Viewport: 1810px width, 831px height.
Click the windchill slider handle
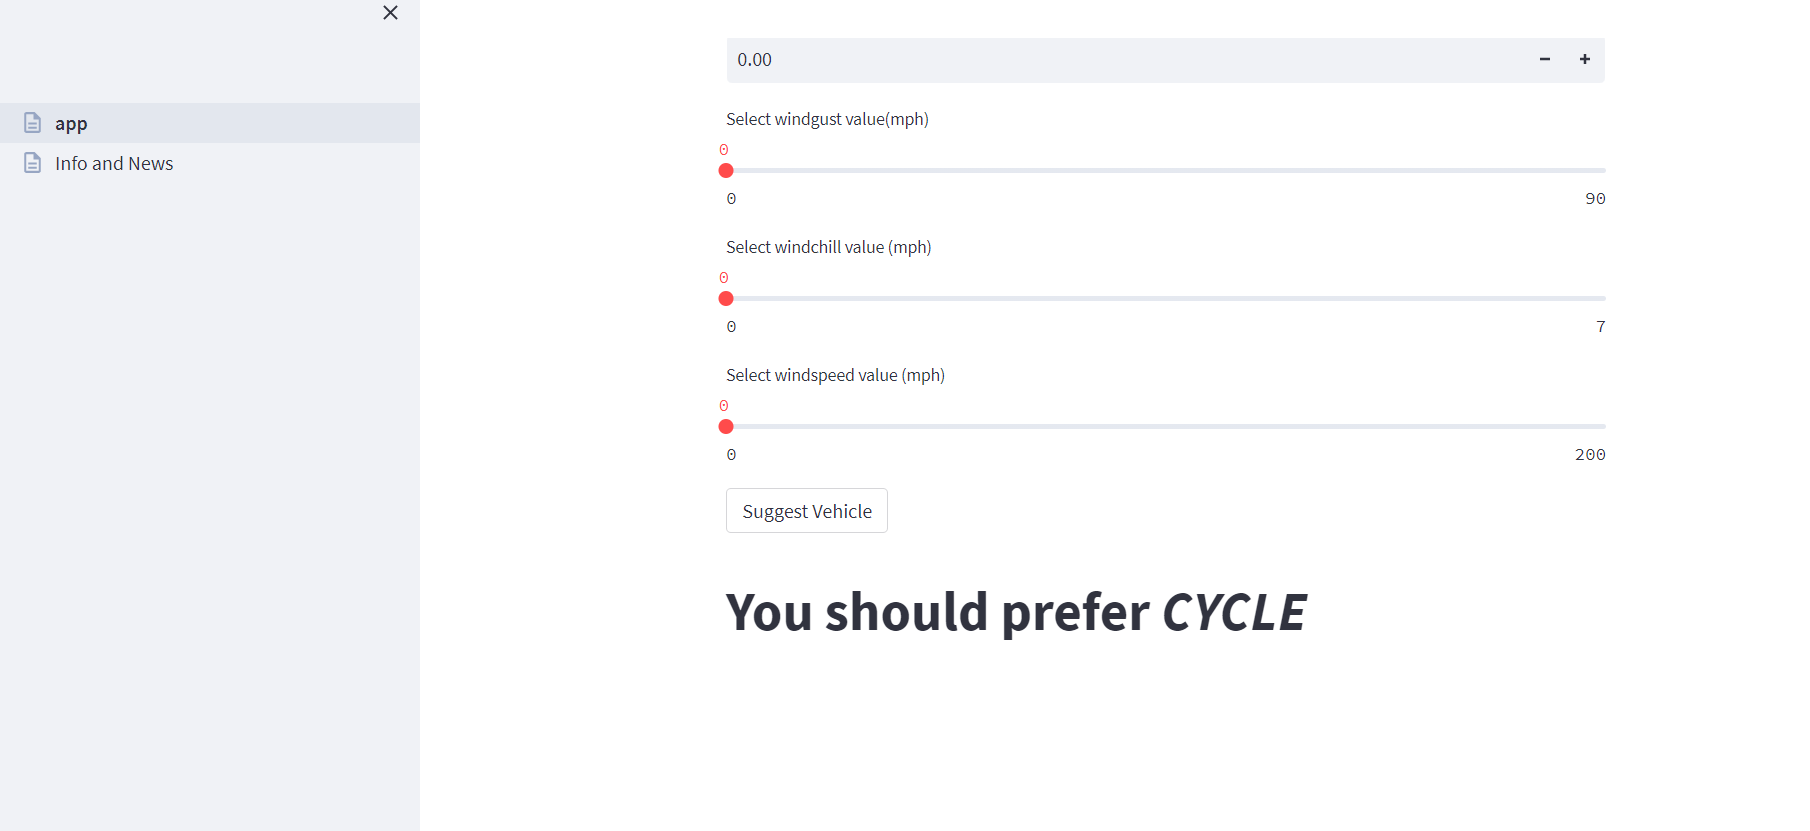[726, 299]
